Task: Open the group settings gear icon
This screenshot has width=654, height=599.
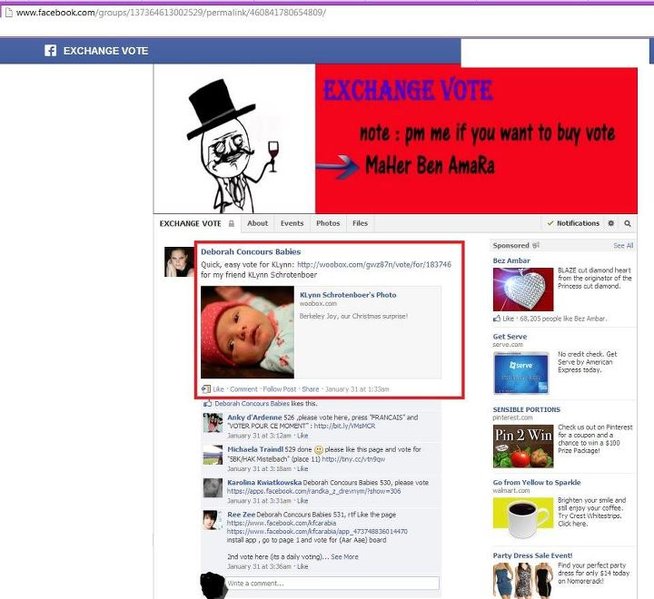Action: (611, 223)
